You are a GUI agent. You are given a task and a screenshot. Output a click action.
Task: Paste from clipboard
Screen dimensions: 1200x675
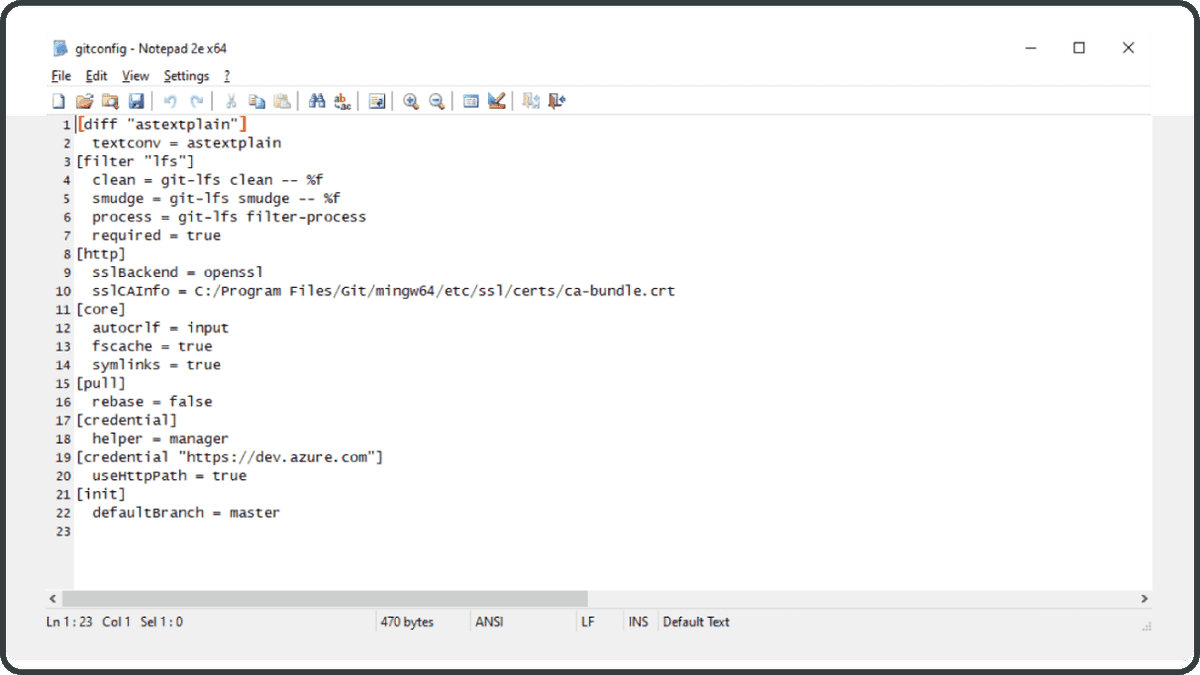(282, 100)
